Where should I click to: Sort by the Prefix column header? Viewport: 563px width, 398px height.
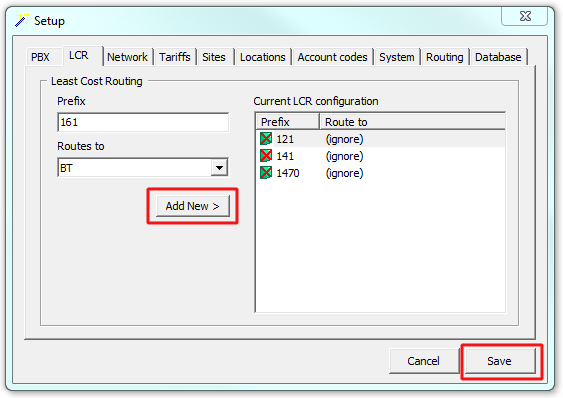[287, 122]
